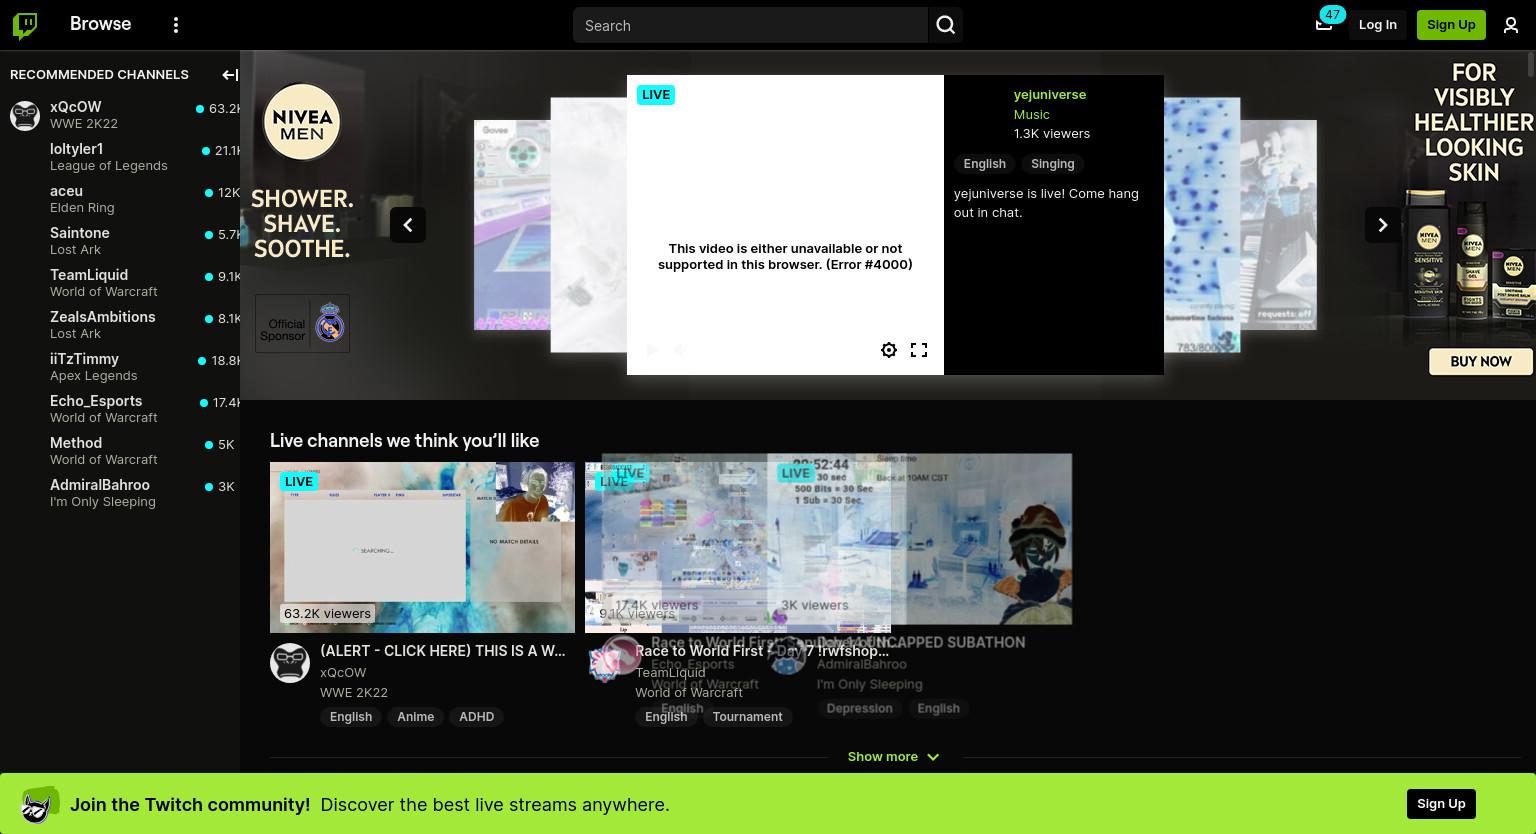
Task: Open ZealsAmbitions channel in sidebar
Action: [x=120, y=325]
